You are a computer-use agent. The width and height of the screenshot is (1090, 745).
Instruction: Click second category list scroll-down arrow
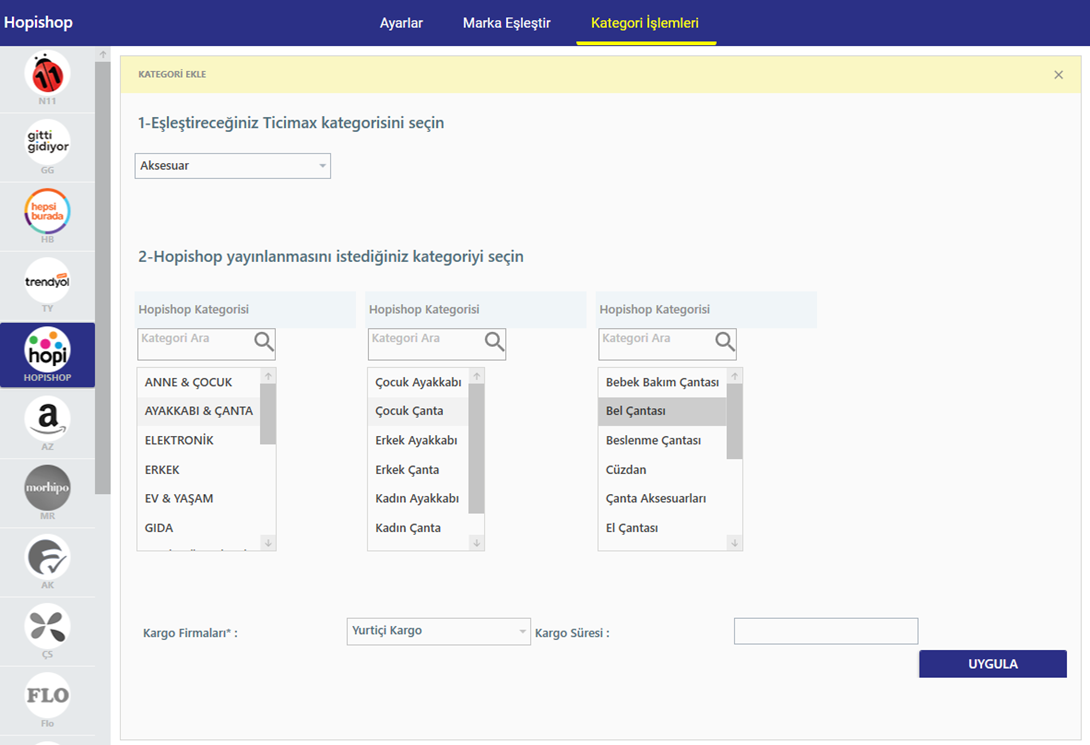pyautogui.click(x=477, y=543)
